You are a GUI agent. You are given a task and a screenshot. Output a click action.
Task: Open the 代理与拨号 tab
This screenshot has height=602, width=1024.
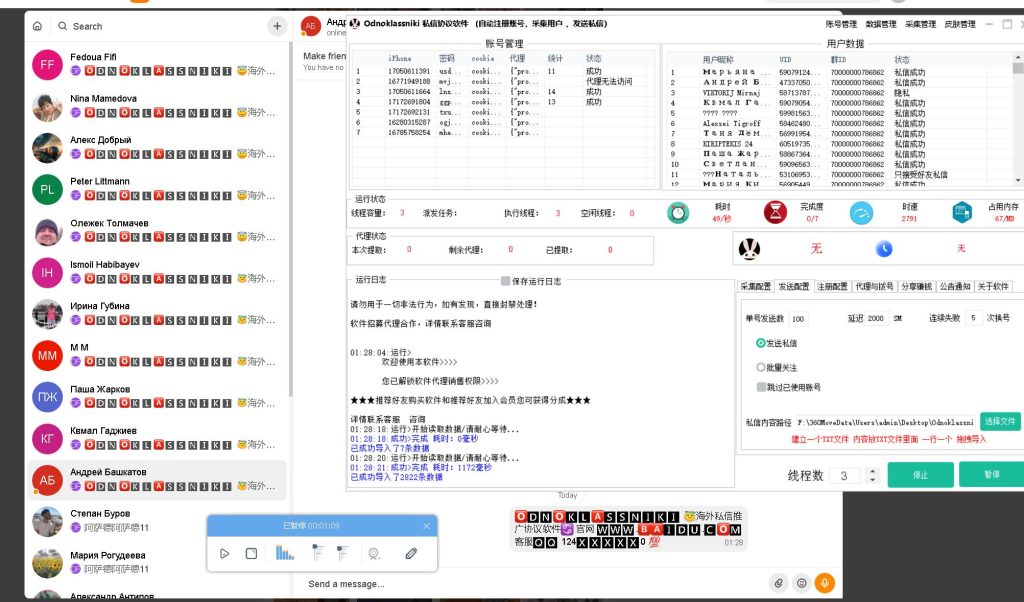[x=874, y=286]
